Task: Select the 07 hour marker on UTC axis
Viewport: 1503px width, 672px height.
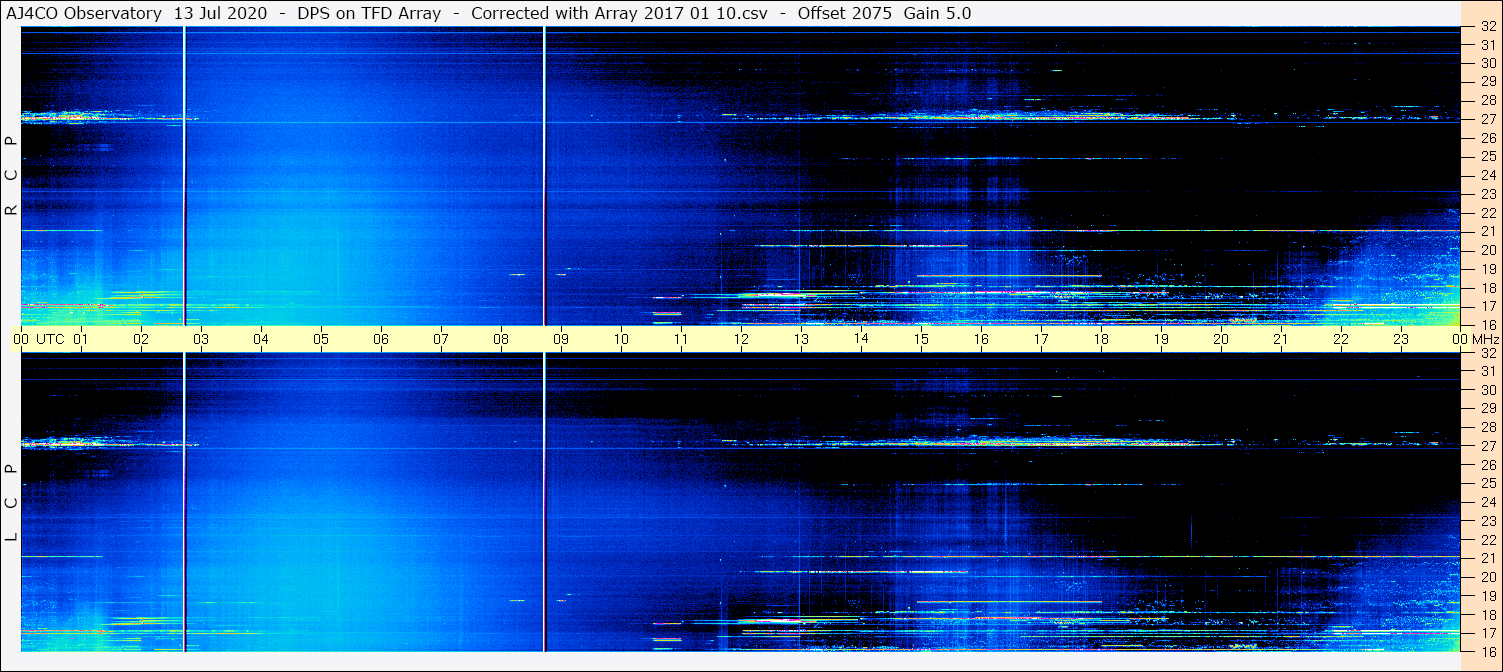Action: (441, 339)
